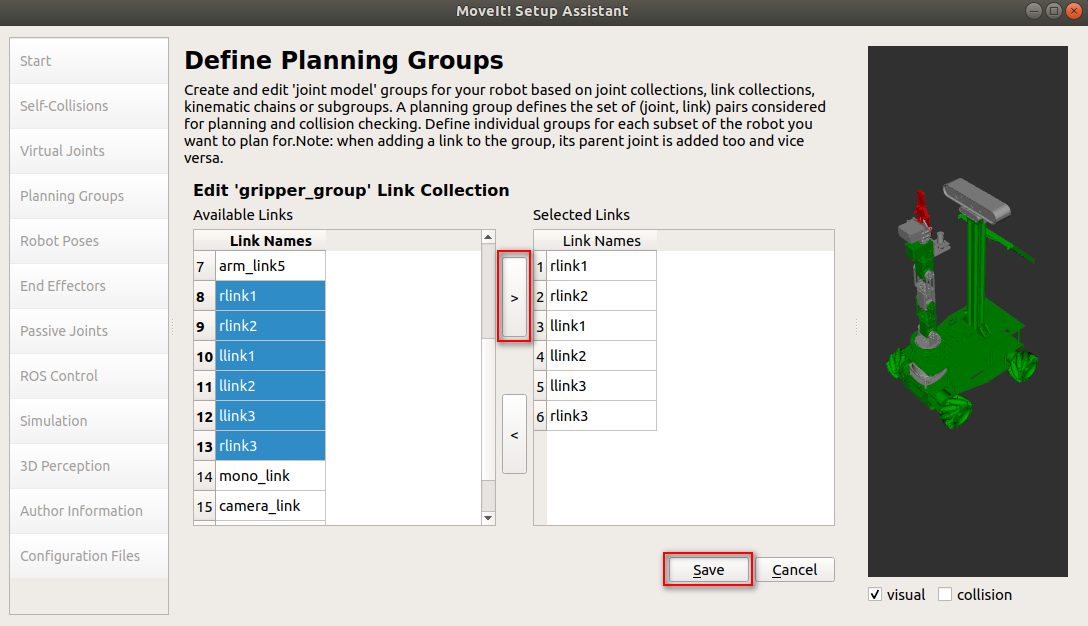This screenshot has height=626, width=1088.
Task: Select rlink2 in the Available Links list
Action: click(x=270, y=325)
